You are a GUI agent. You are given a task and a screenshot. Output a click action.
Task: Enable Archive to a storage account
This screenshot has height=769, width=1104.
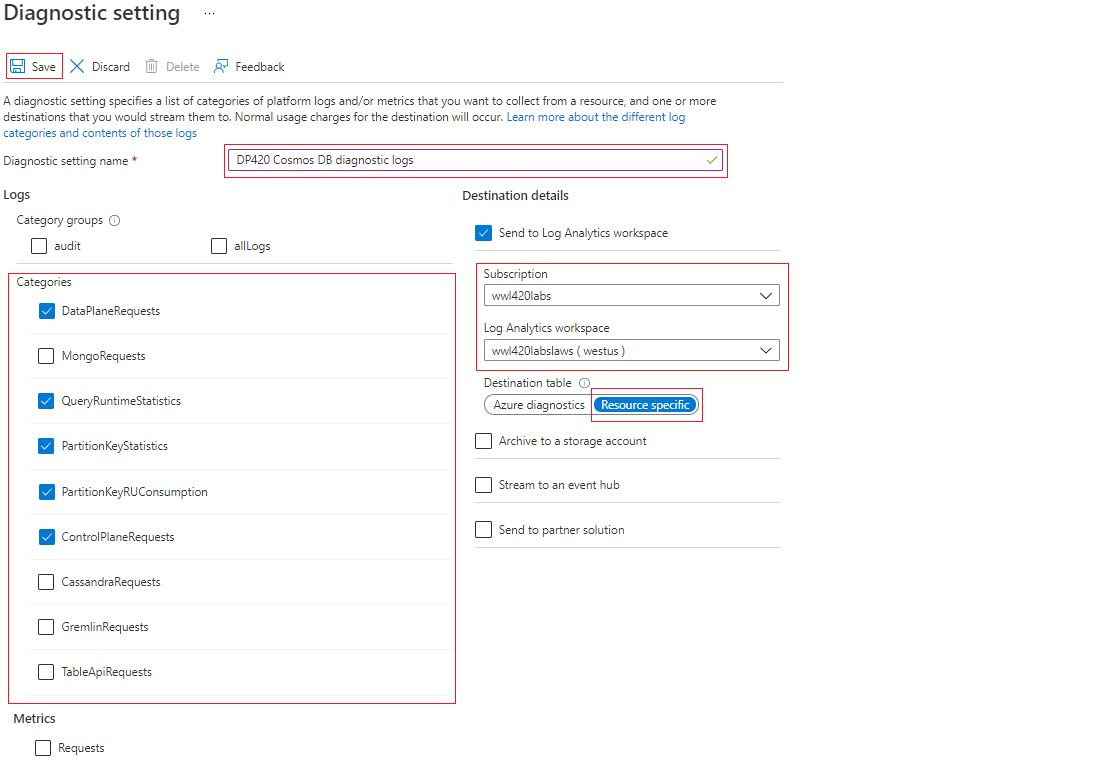[483, 440]
